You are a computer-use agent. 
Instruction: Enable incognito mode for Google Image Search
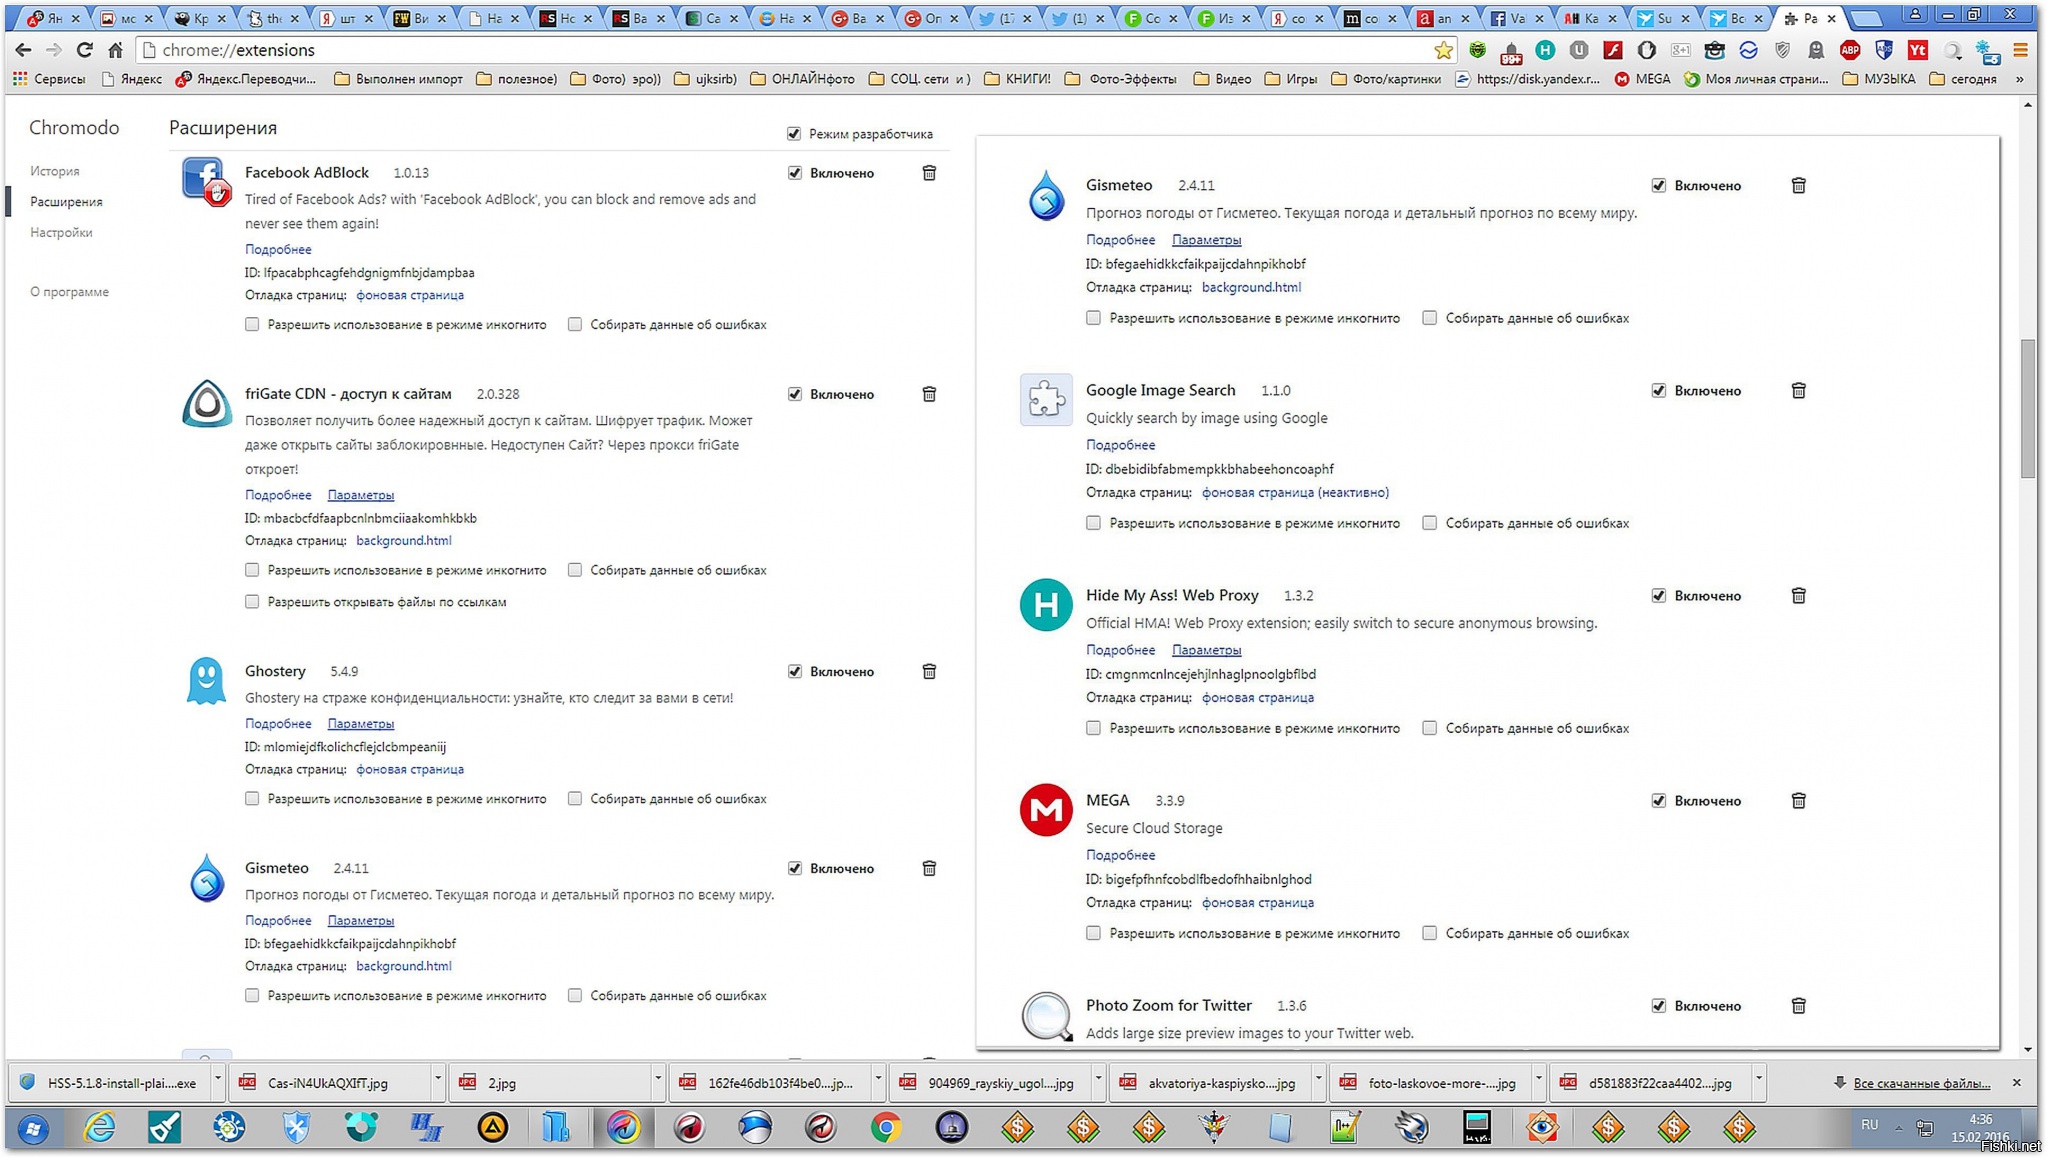[1093, 523]
